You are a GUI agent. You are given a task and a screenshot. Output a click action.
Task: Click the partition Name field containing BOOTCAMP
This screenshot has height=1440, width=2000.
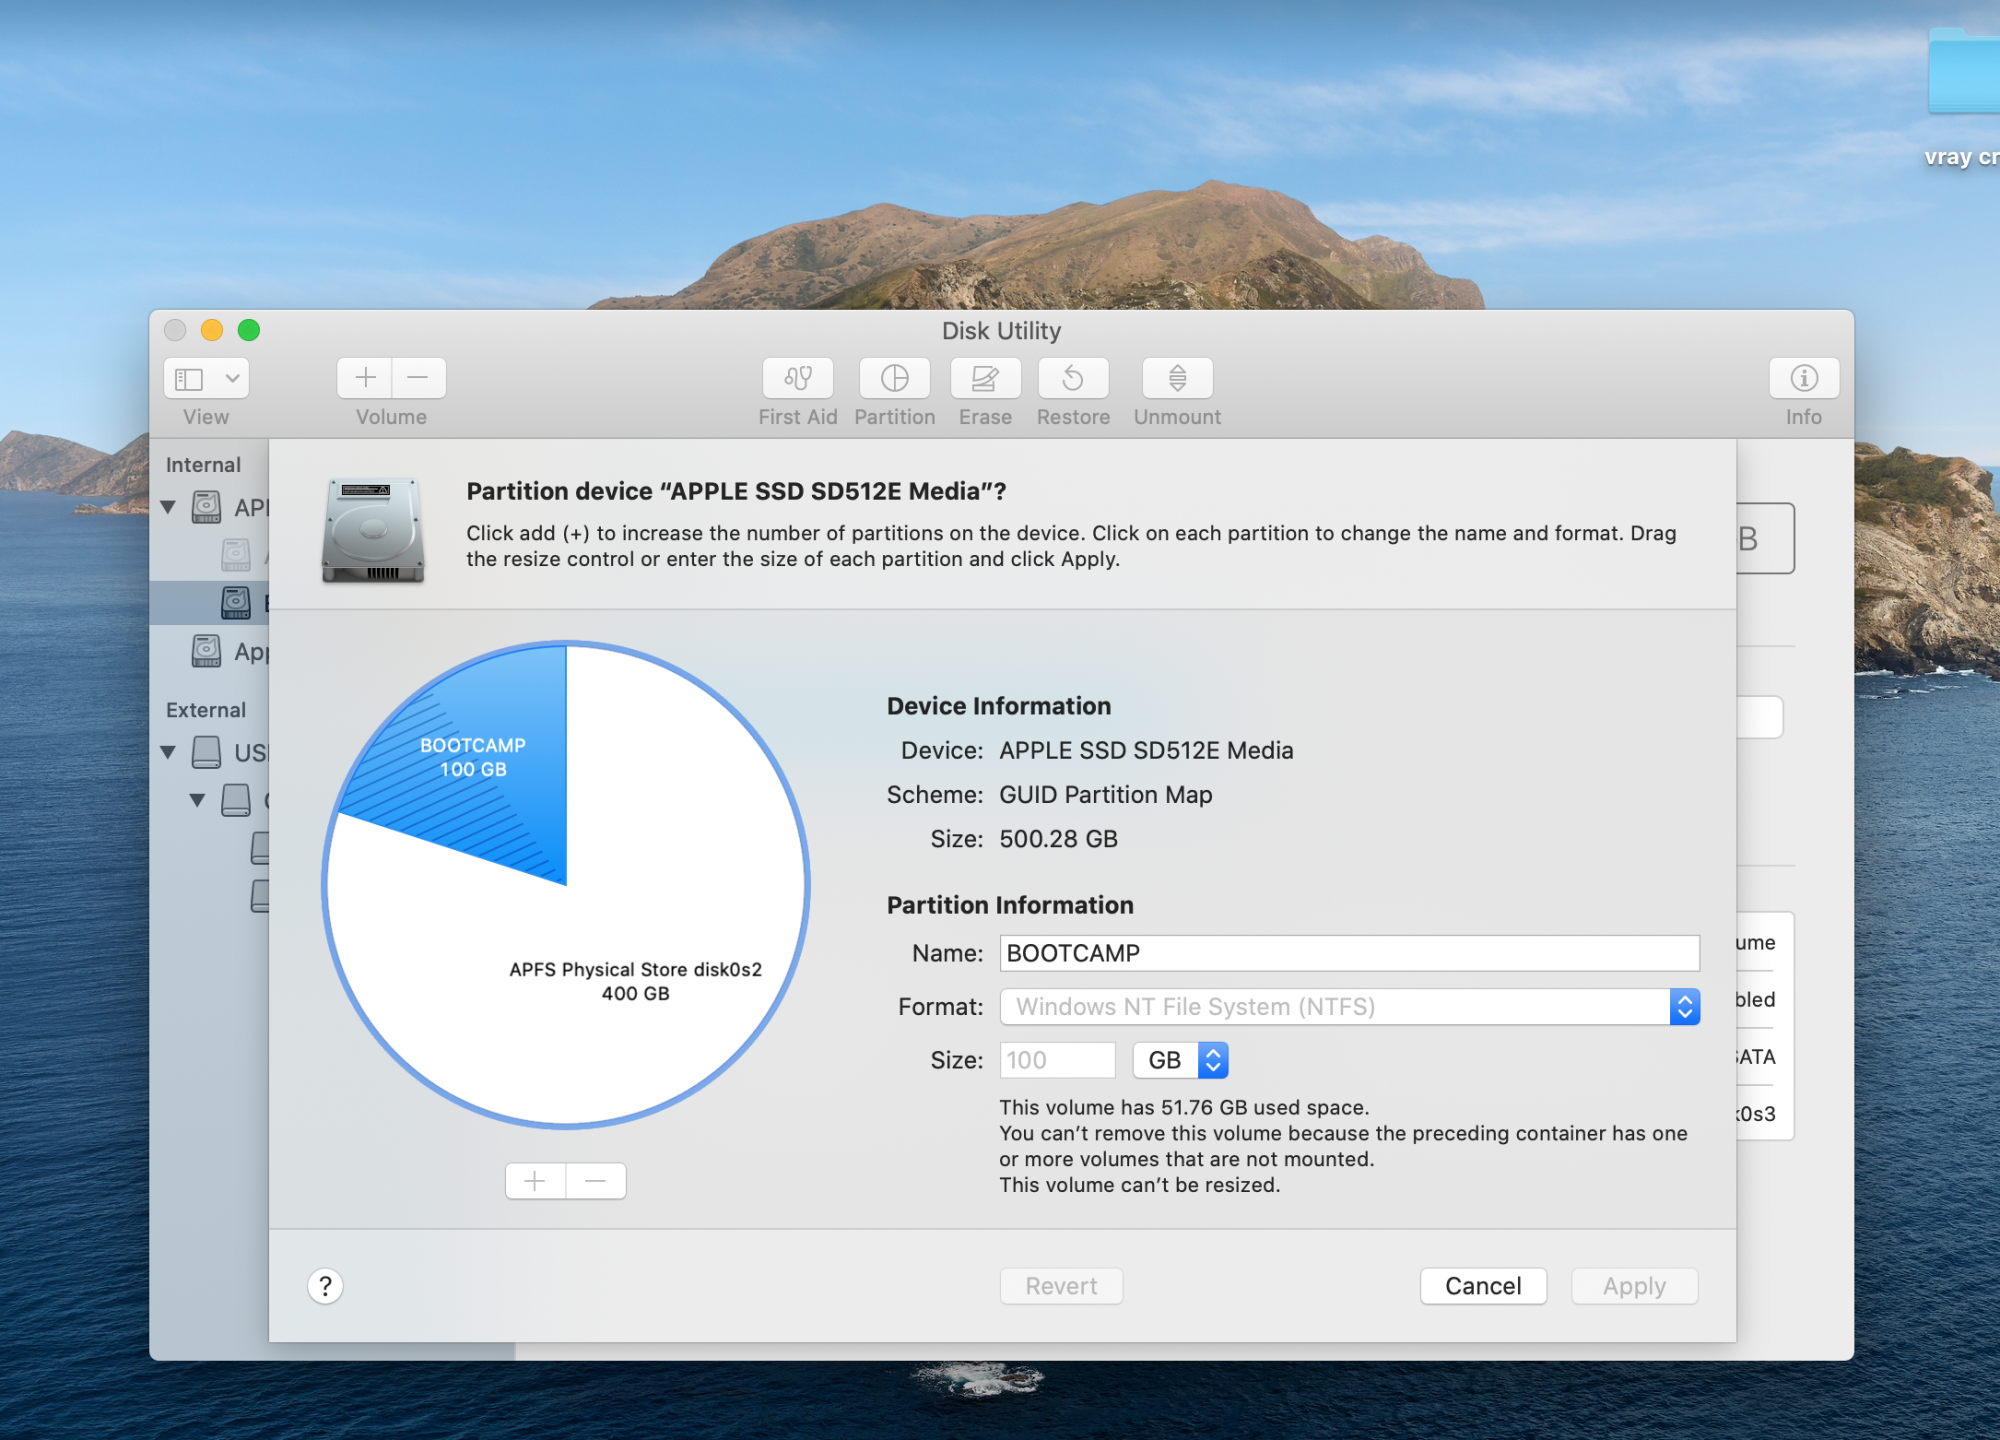coord(1349,953)
